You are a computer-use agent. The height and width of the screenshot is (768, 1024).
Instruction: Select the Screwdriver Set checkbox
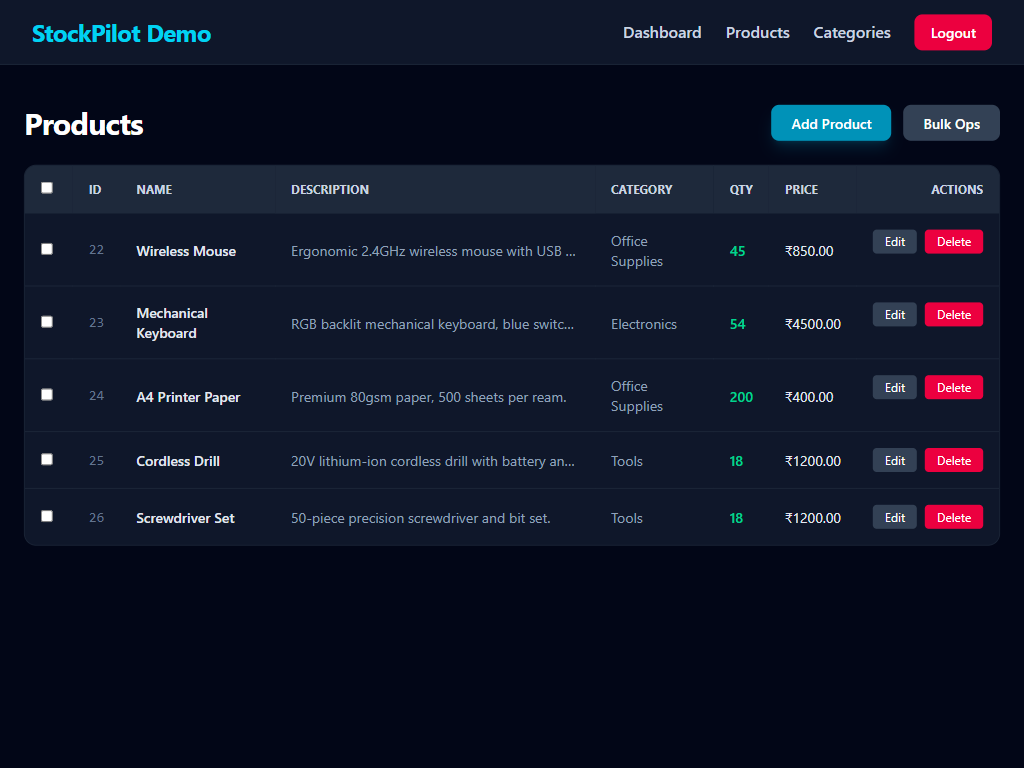pyautogui.click(x=47, y=517)
